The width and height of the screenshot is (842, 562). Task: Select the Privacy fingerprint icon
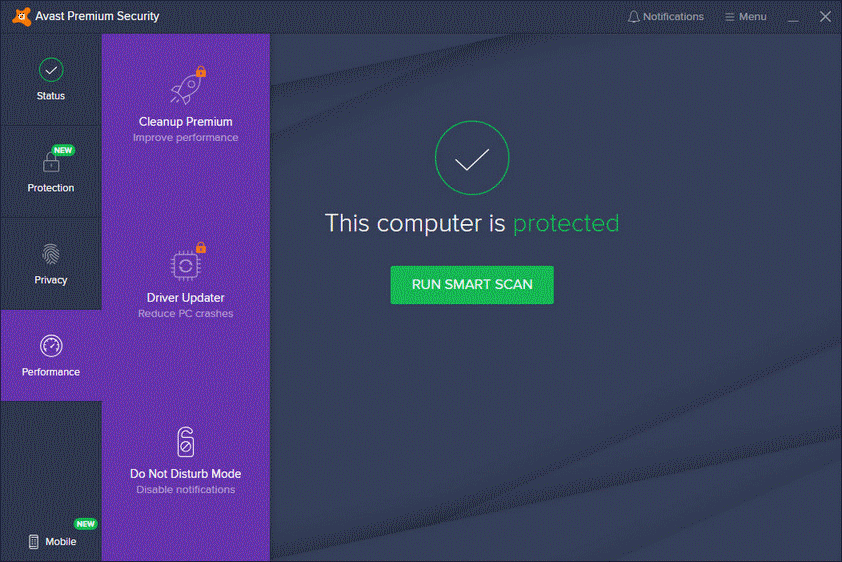pyautogui.click(x=51, y=254)
